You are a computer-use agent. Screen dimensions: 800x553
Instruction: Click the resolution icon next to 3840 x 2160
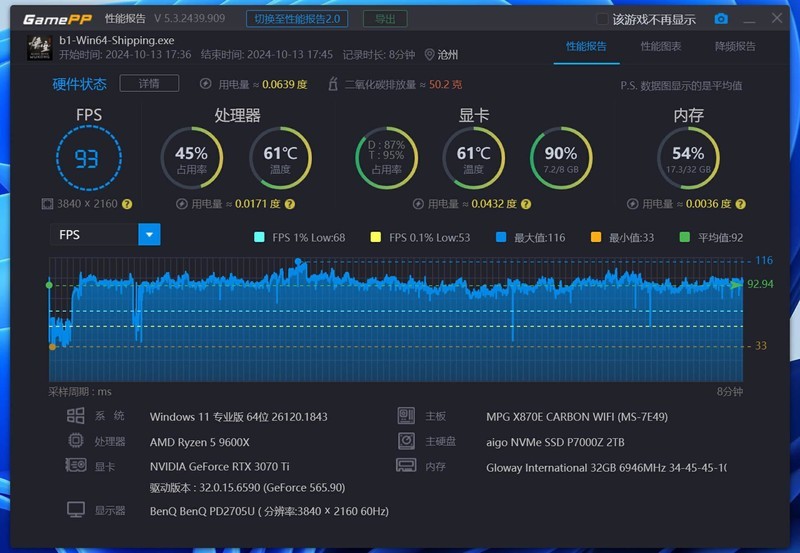pyautogui.click(x=47, y=204)
